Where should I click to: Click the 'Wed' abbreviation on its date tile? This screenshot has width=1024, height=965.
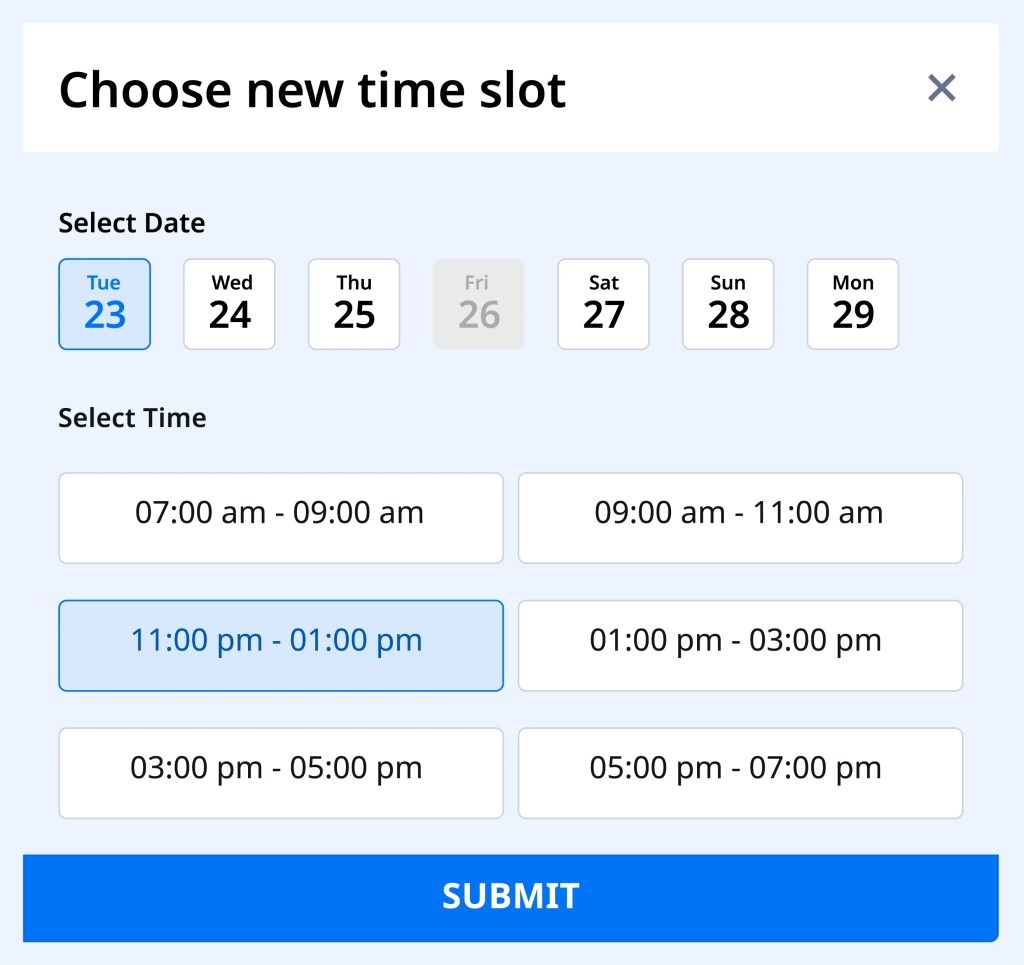pos(231,282)
